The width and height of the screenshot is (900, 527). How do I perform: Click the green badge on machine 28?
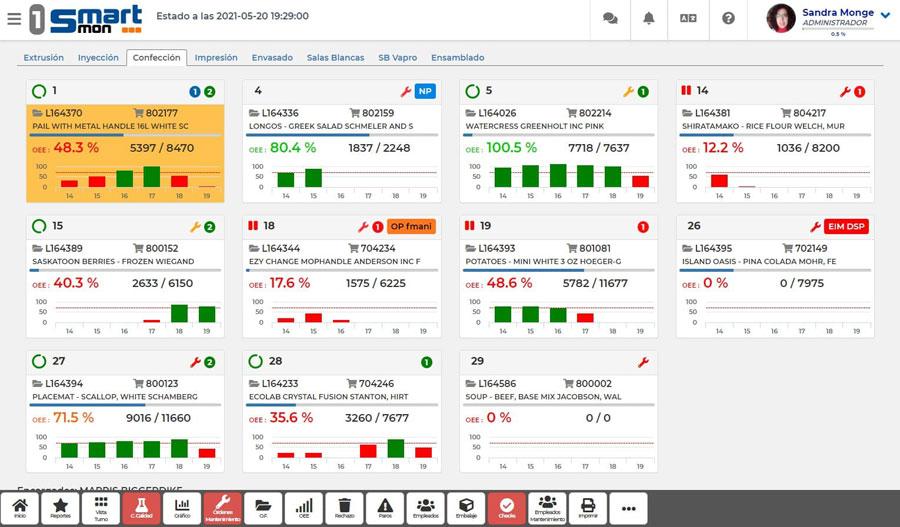[x=426, y=362]
